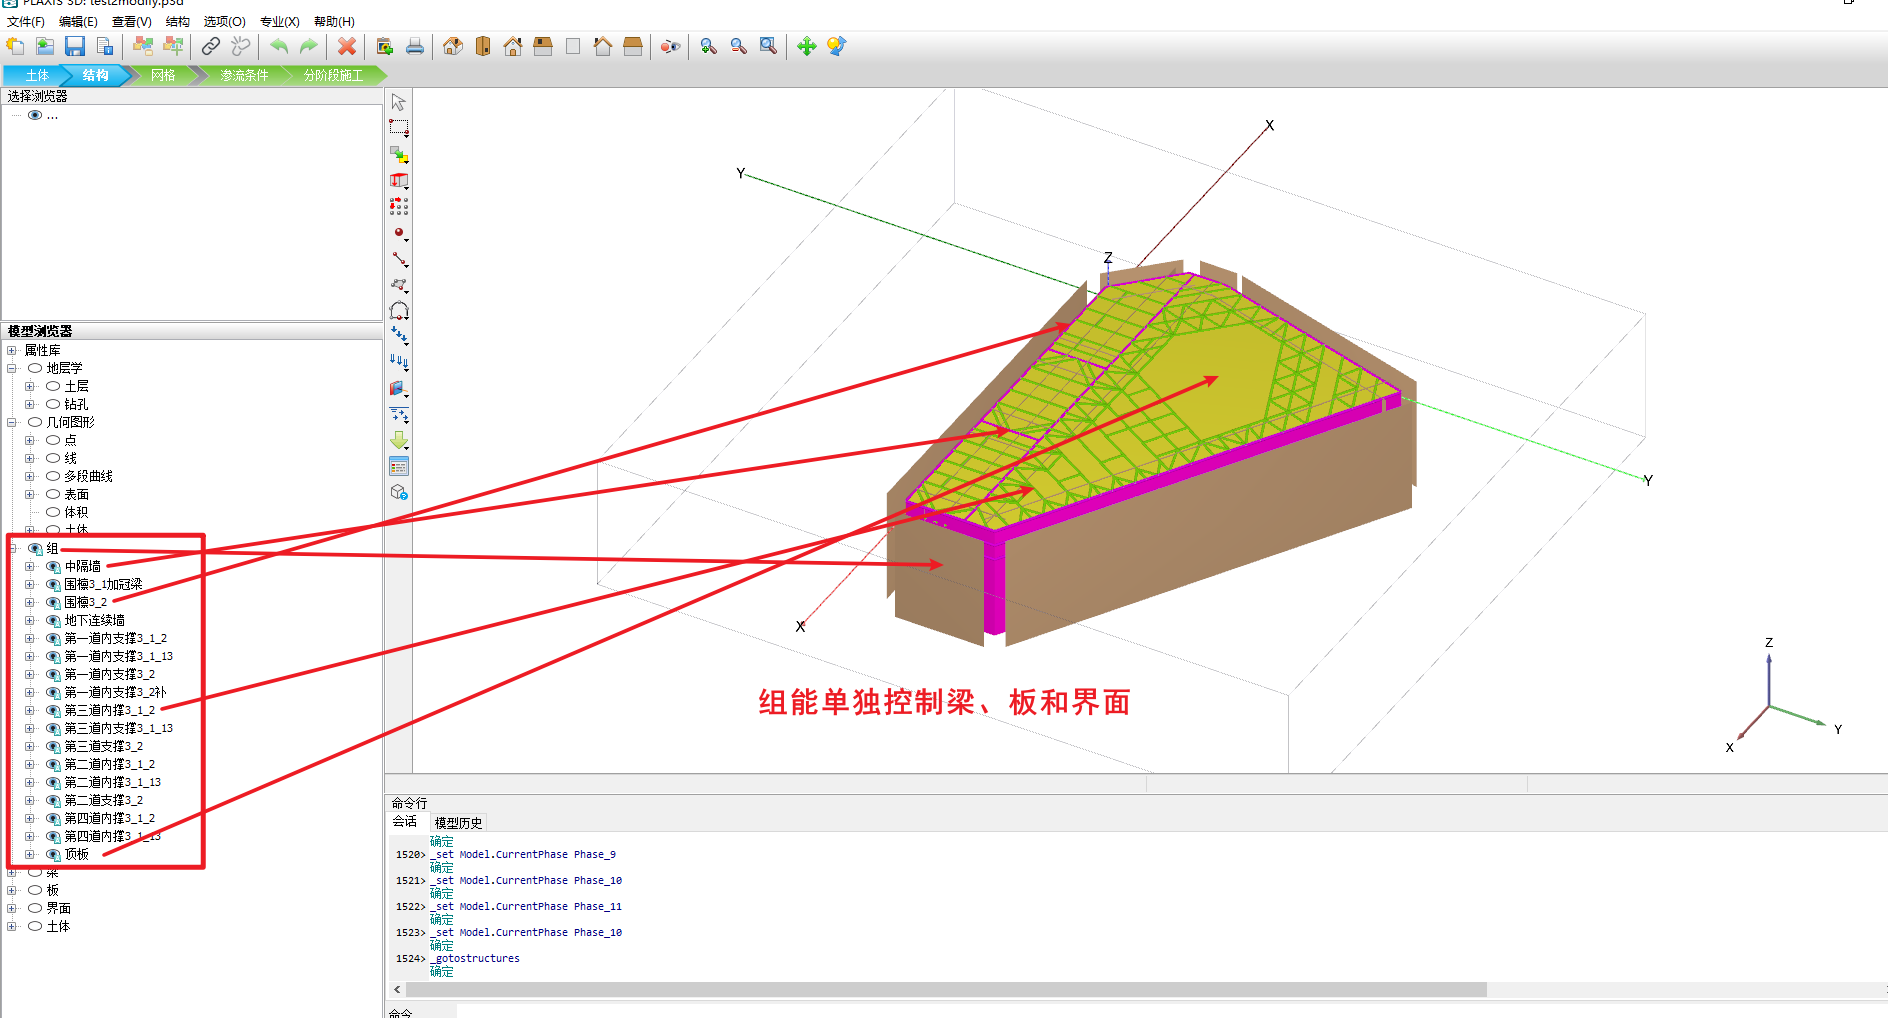
Task: Click the New project icon
Action: [15, 46]
